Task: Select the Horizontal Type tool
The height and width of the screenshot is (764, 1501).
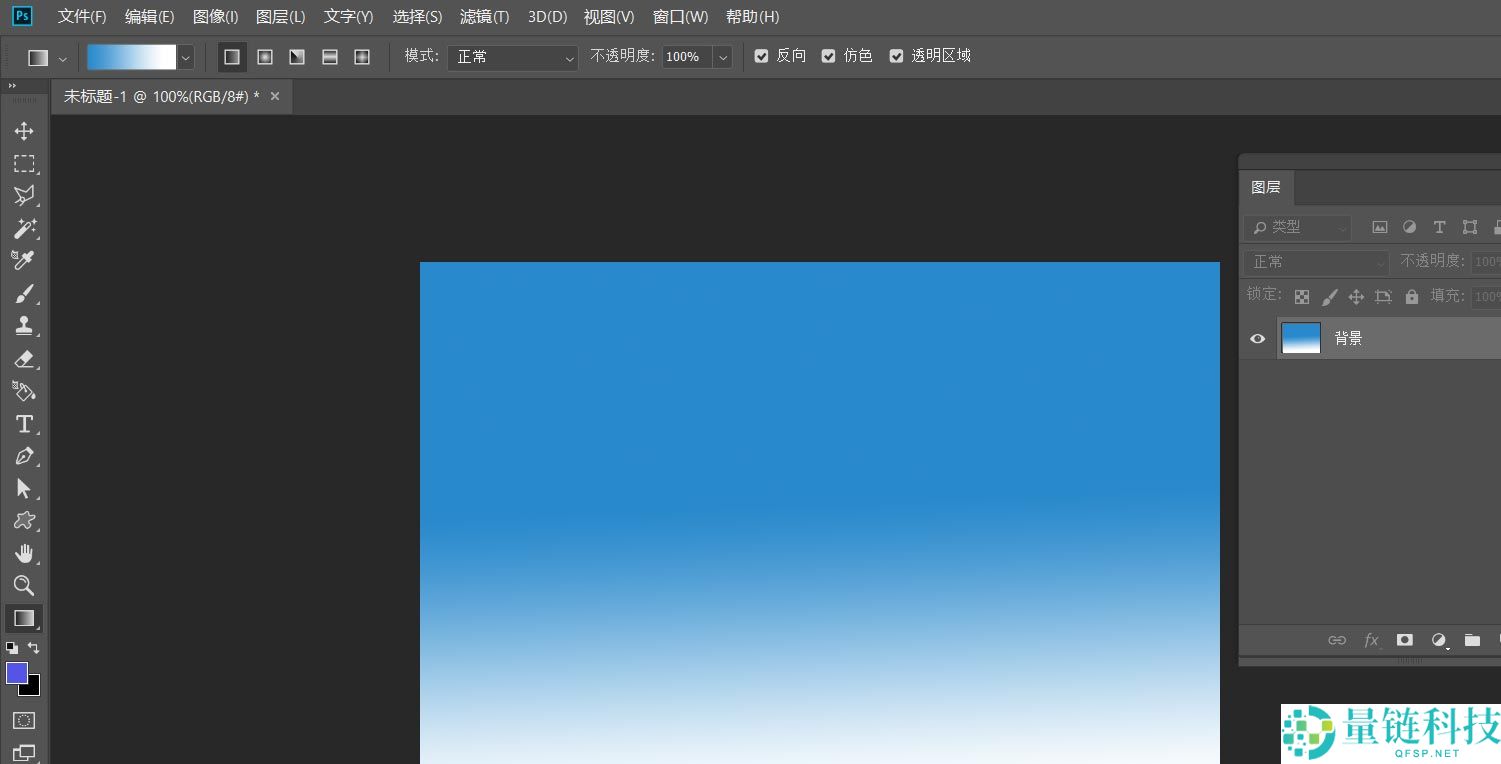Action: pos(24,424)
